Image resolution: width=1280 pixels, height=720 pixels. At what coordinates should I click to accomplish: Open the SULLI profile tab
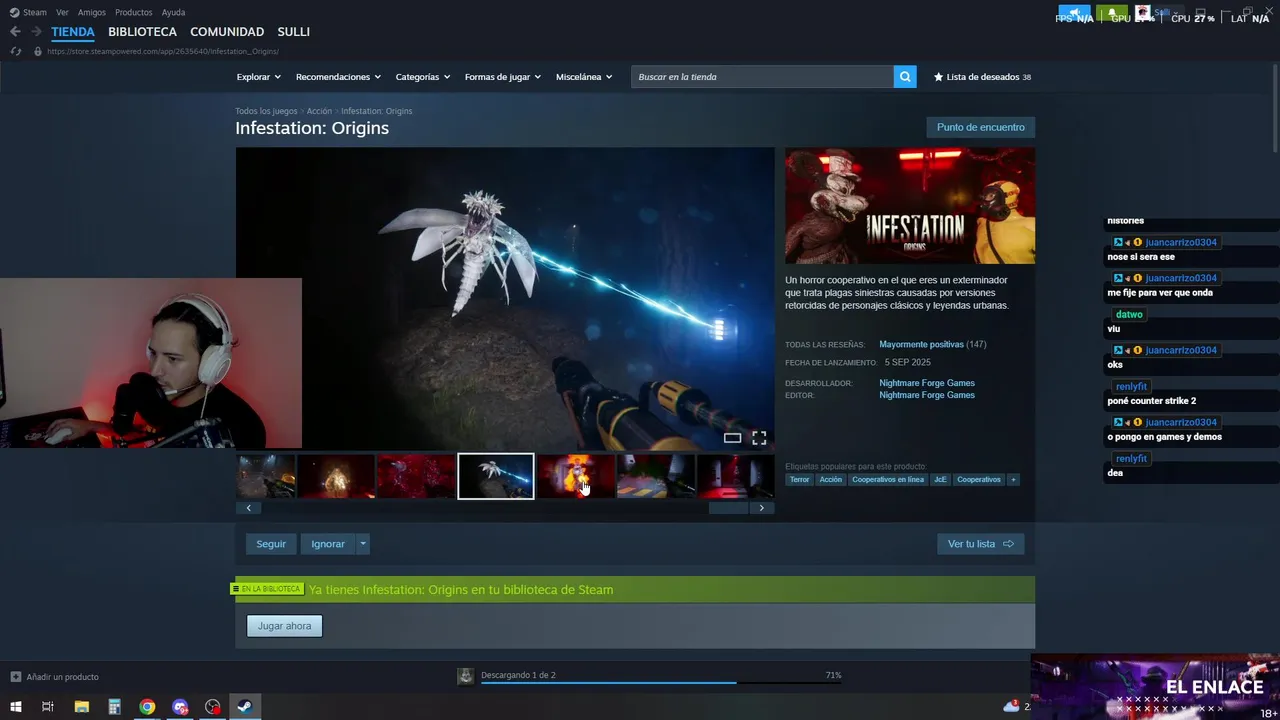tap(293, 32)
